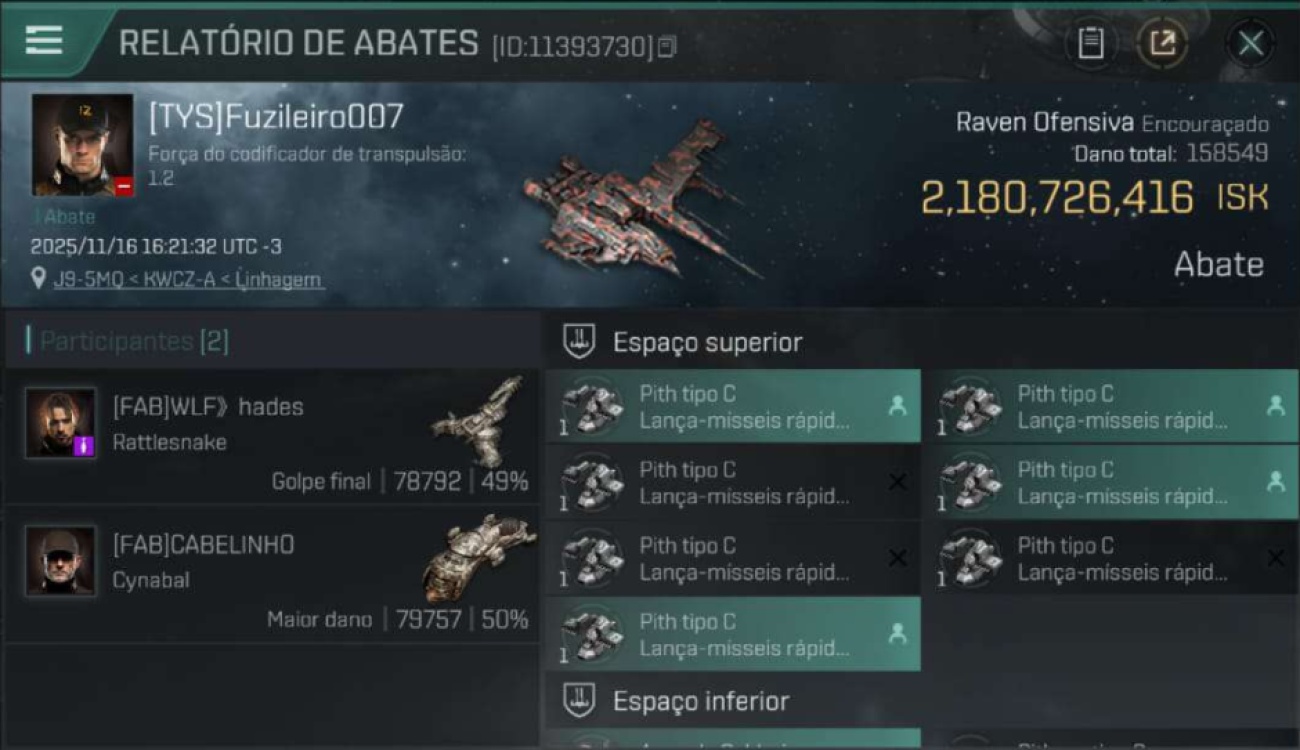Click the Espaço superior slot icon
This screenshot has width=1300, height=750.
coord(579,342)
